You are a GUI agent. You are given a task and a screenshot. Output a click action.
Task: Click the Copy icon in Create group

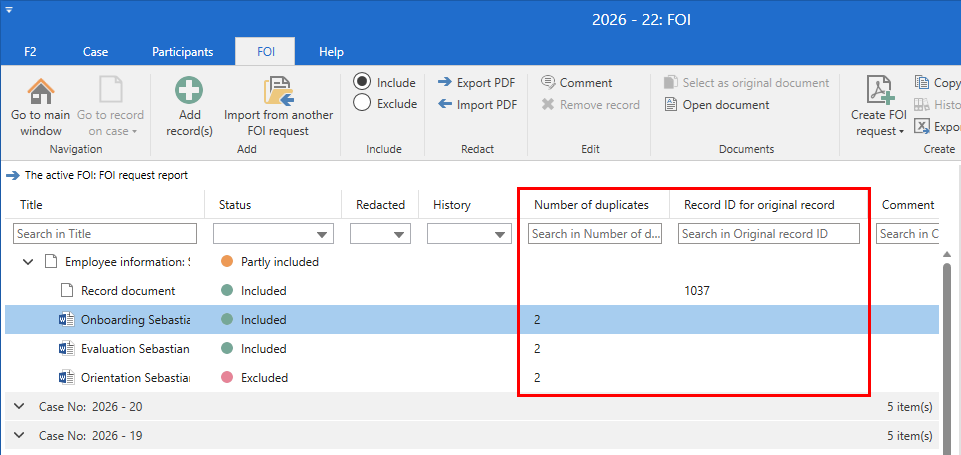coord(922,82)
